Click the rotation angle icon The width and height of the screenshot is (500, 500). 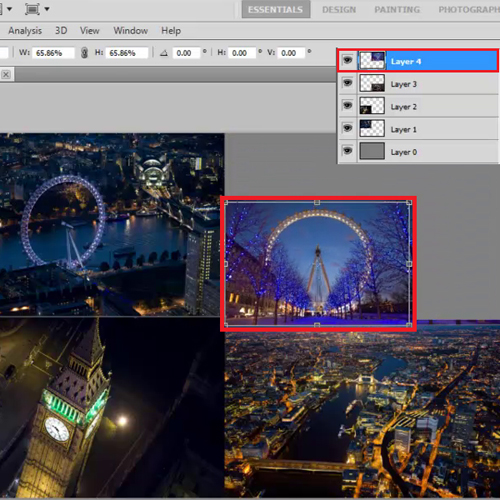tap(164, 53)
